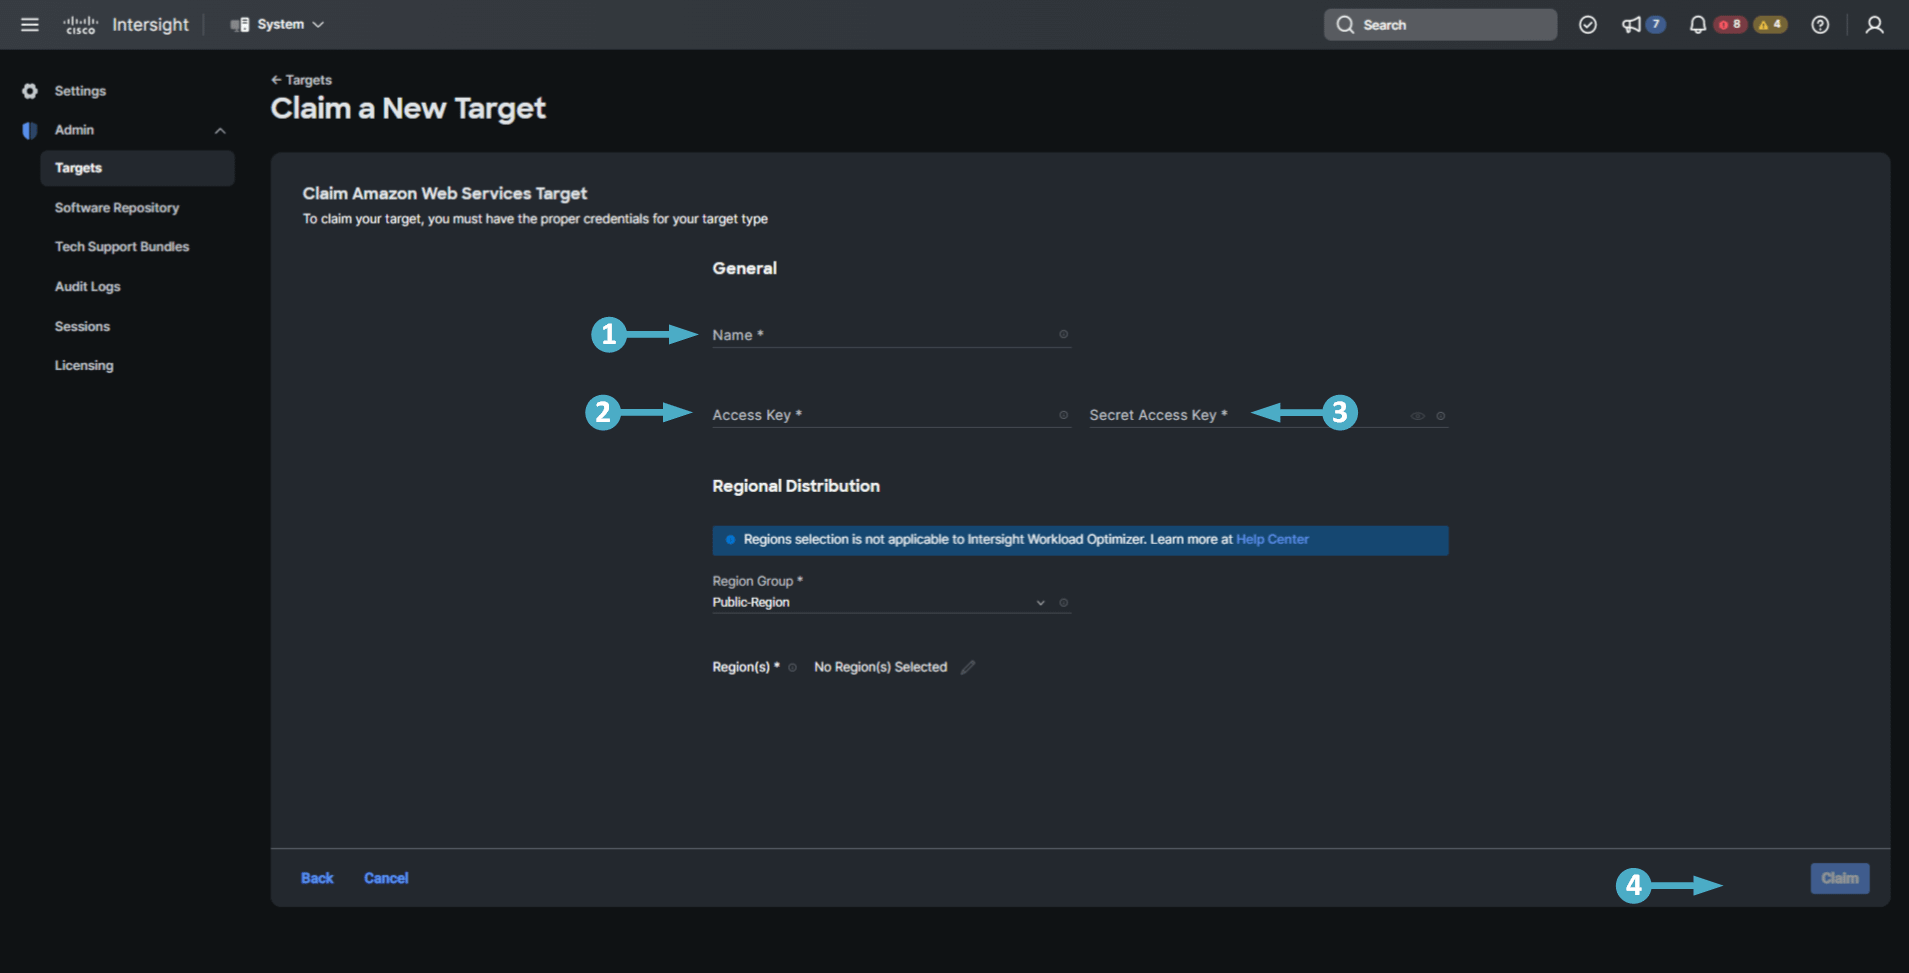Open the announcements megaphone icon
Image resolution: width=1909 pixels, height=973 pixels.
1632,25
